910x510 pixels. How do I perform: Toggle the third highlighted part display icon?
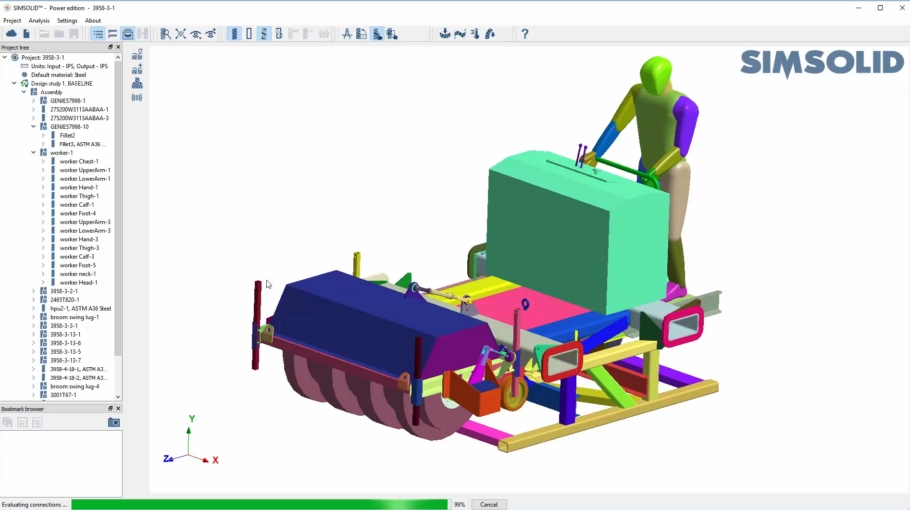[263, 34]
